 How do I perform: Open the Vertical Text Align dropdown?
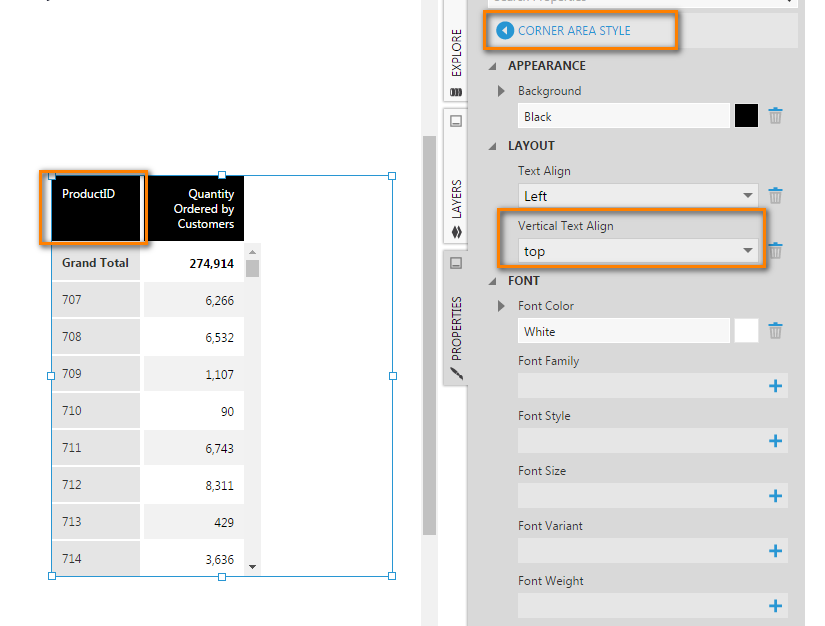click(638, 251)
